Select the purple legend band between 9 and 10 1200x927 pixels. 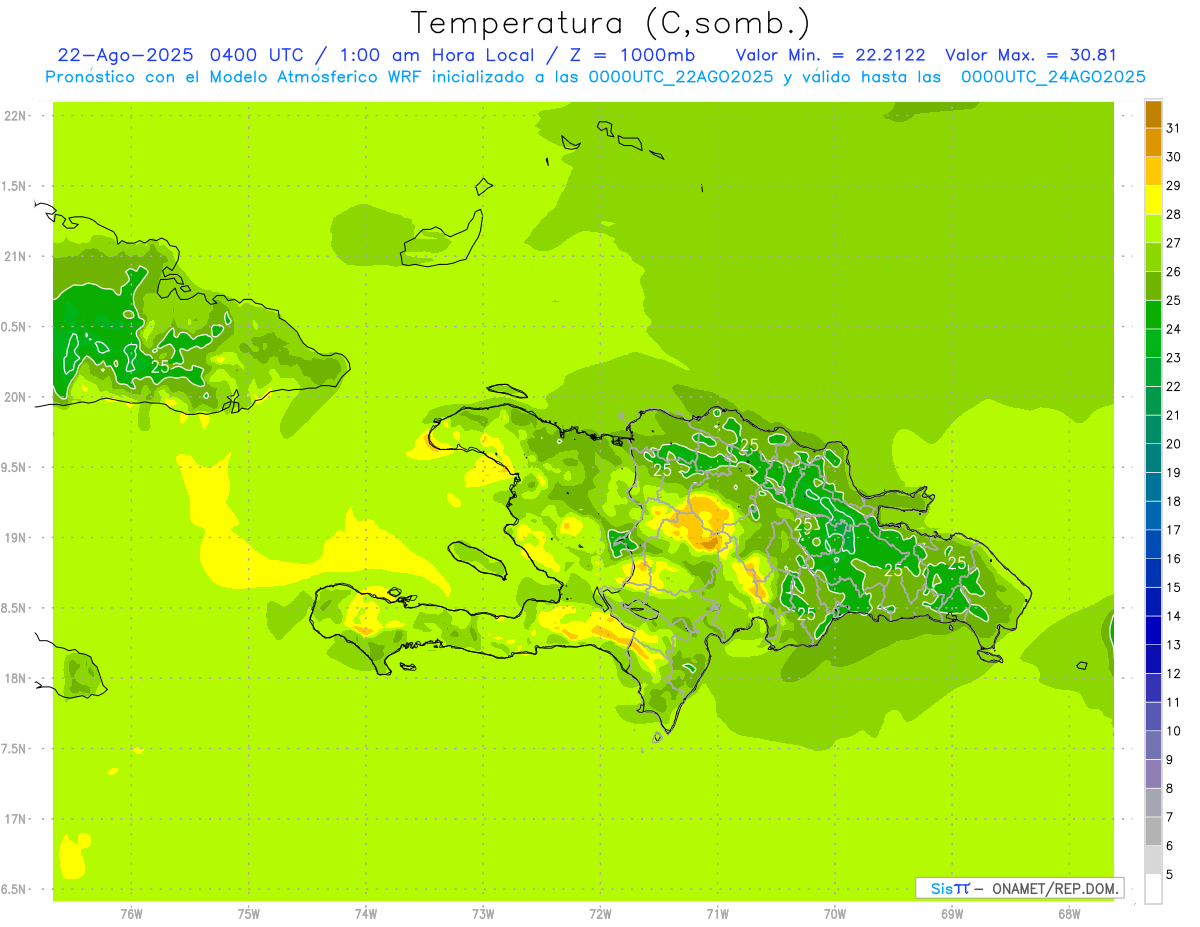click(x=1153, y=745)
